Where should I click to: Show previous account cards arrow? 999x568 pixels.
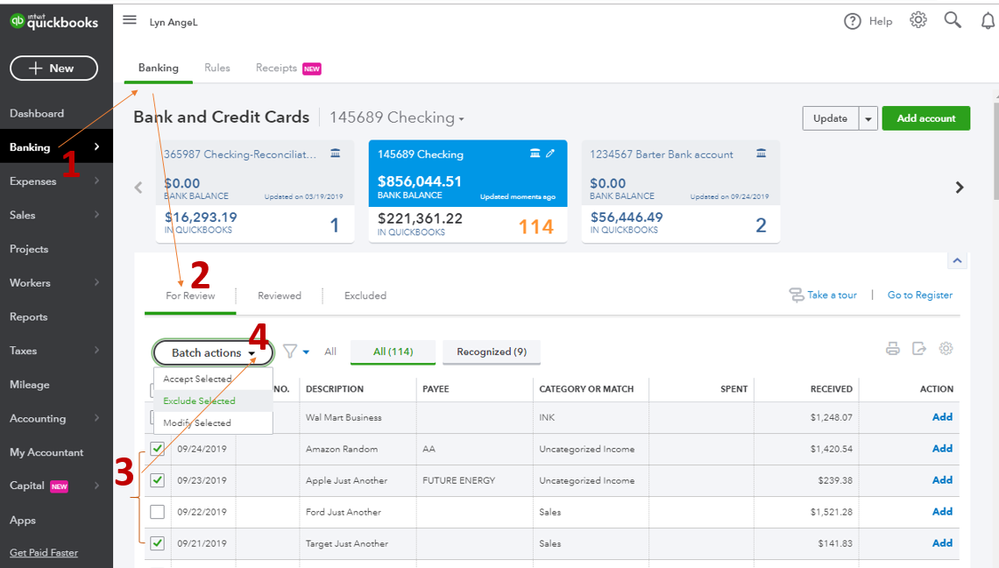click(x=138, y=187)
